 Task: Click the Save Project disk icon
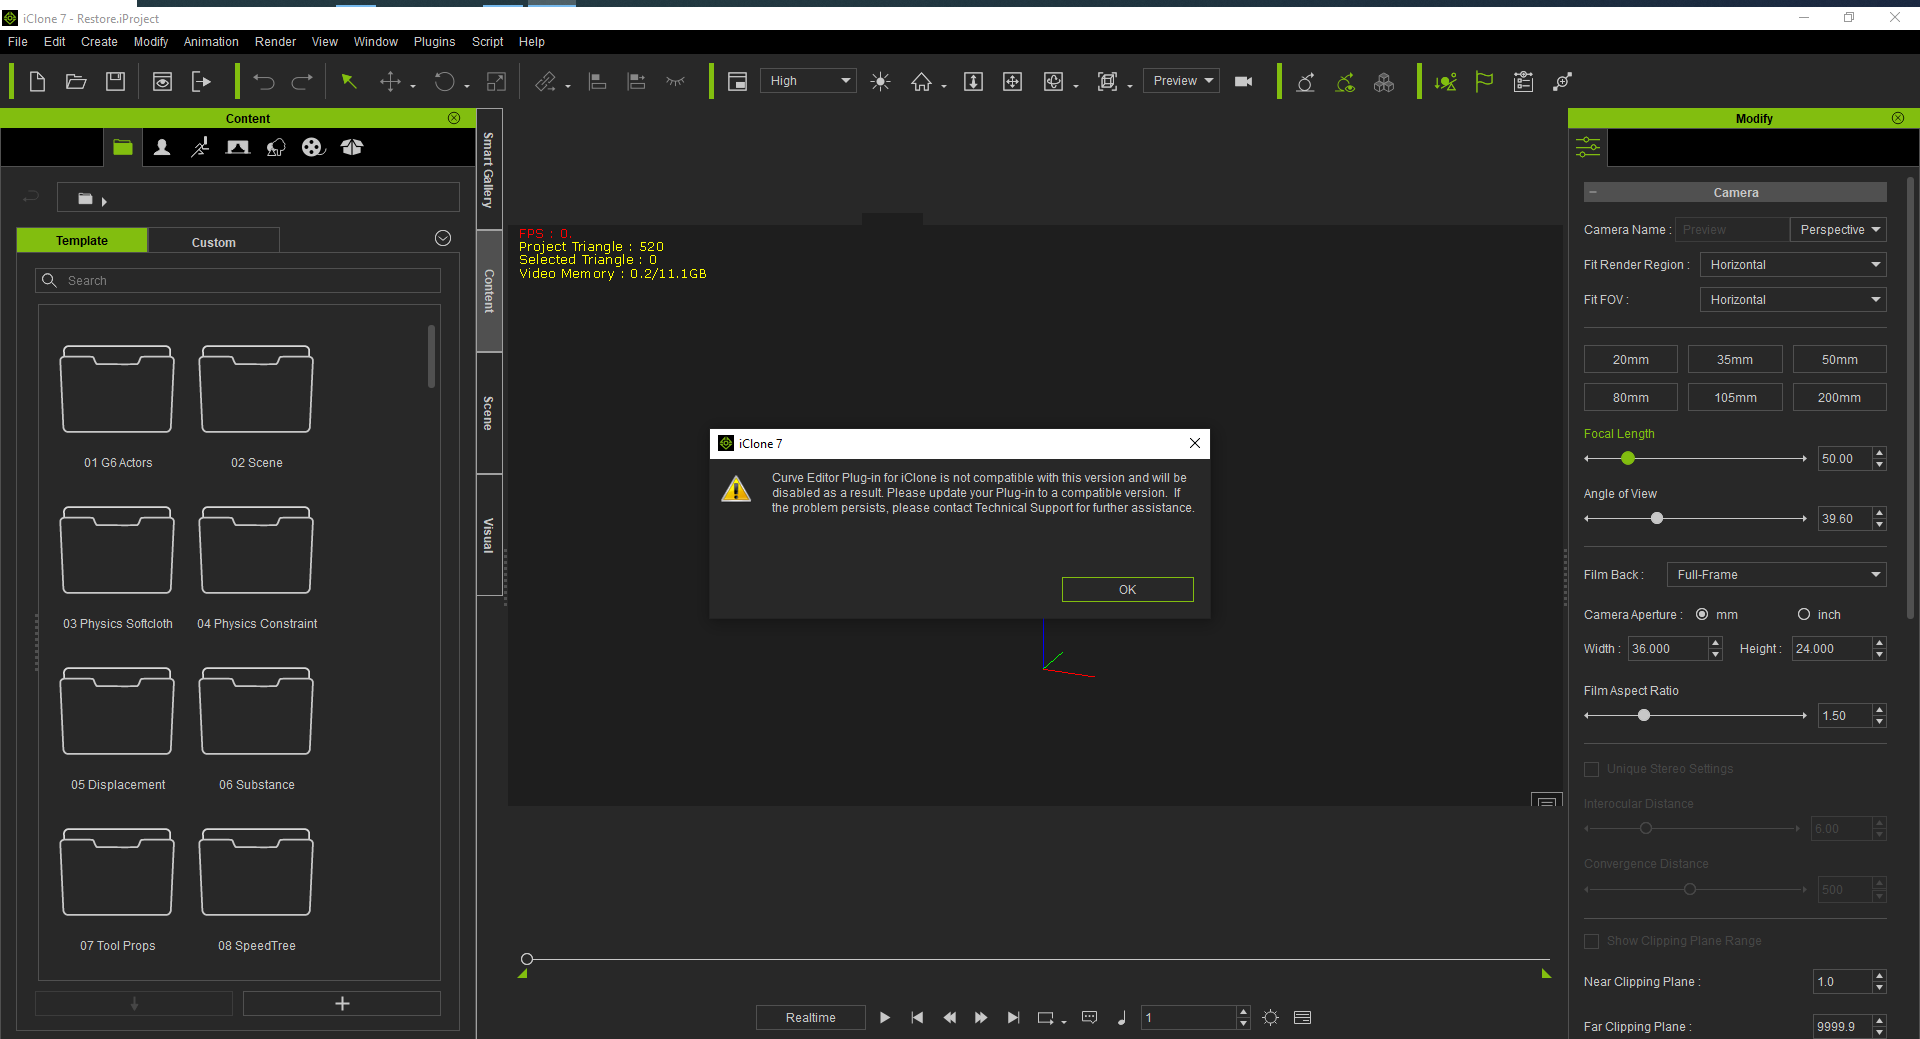(116, 82)
